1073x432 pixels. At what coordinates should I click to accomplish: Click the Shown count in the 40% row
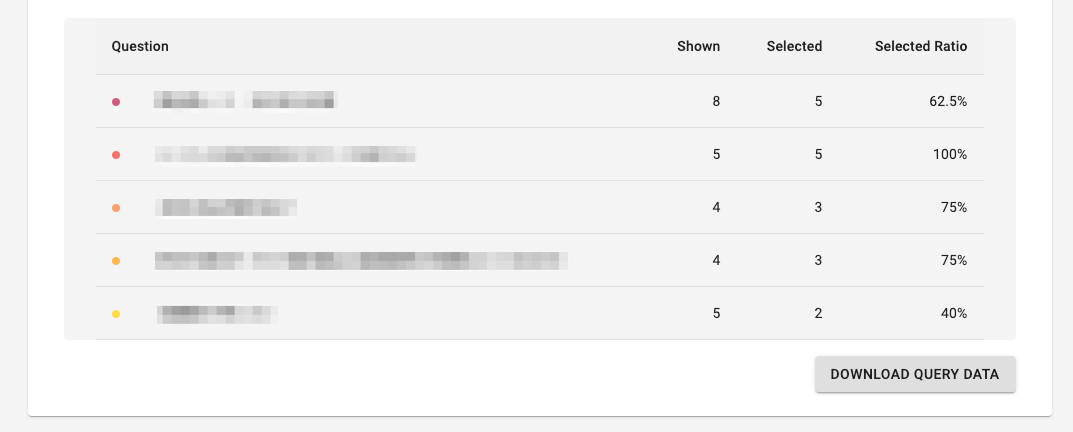click(x=716, y=314)
